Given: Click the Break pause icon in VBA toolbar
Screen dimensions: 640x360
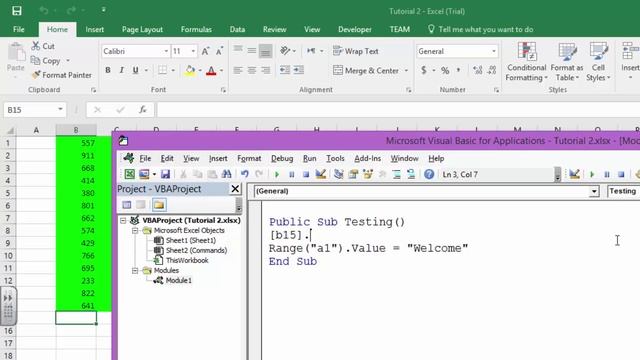Looking at the screenshot, I should click(291, 175).
